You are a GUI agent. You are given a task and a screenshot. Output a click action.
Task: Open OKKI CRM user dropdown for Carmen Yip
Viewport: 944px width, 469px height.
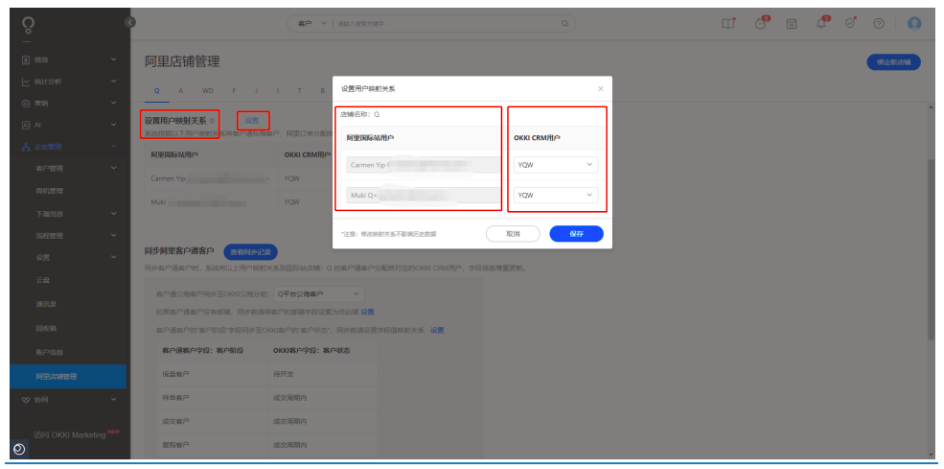(556, 164)
